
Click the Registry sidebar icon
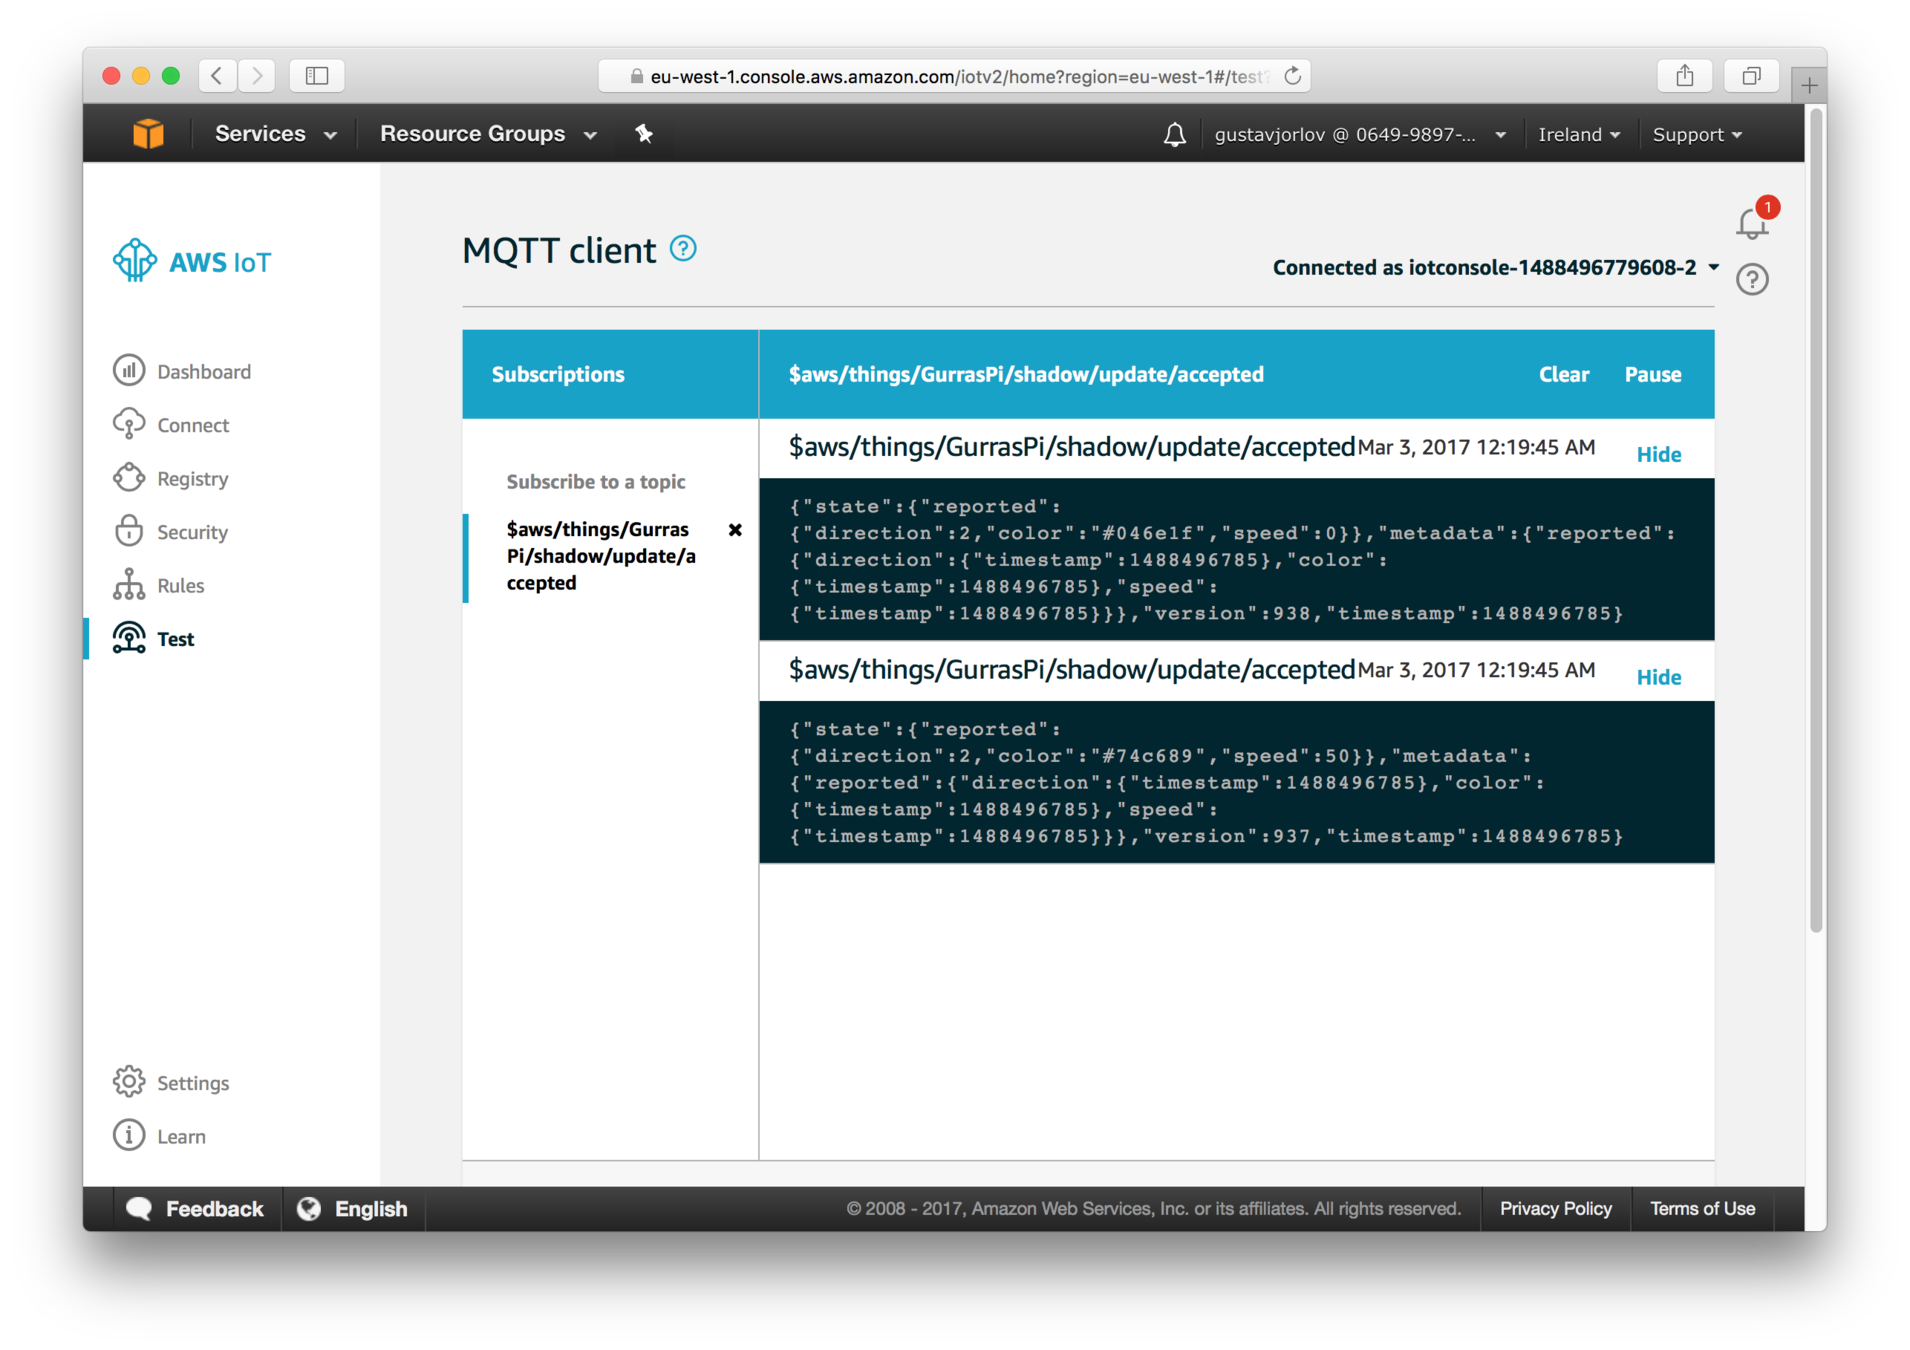129,478
